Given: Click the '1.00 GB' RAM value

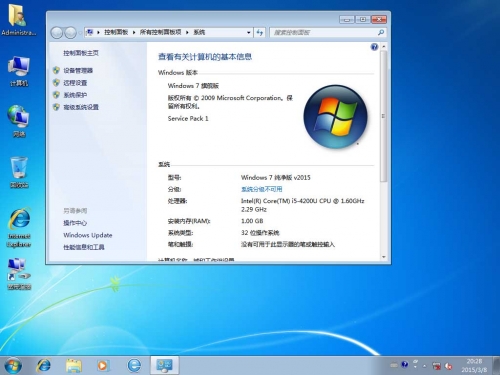Looking at the screenshot, I should pos(252,221).
